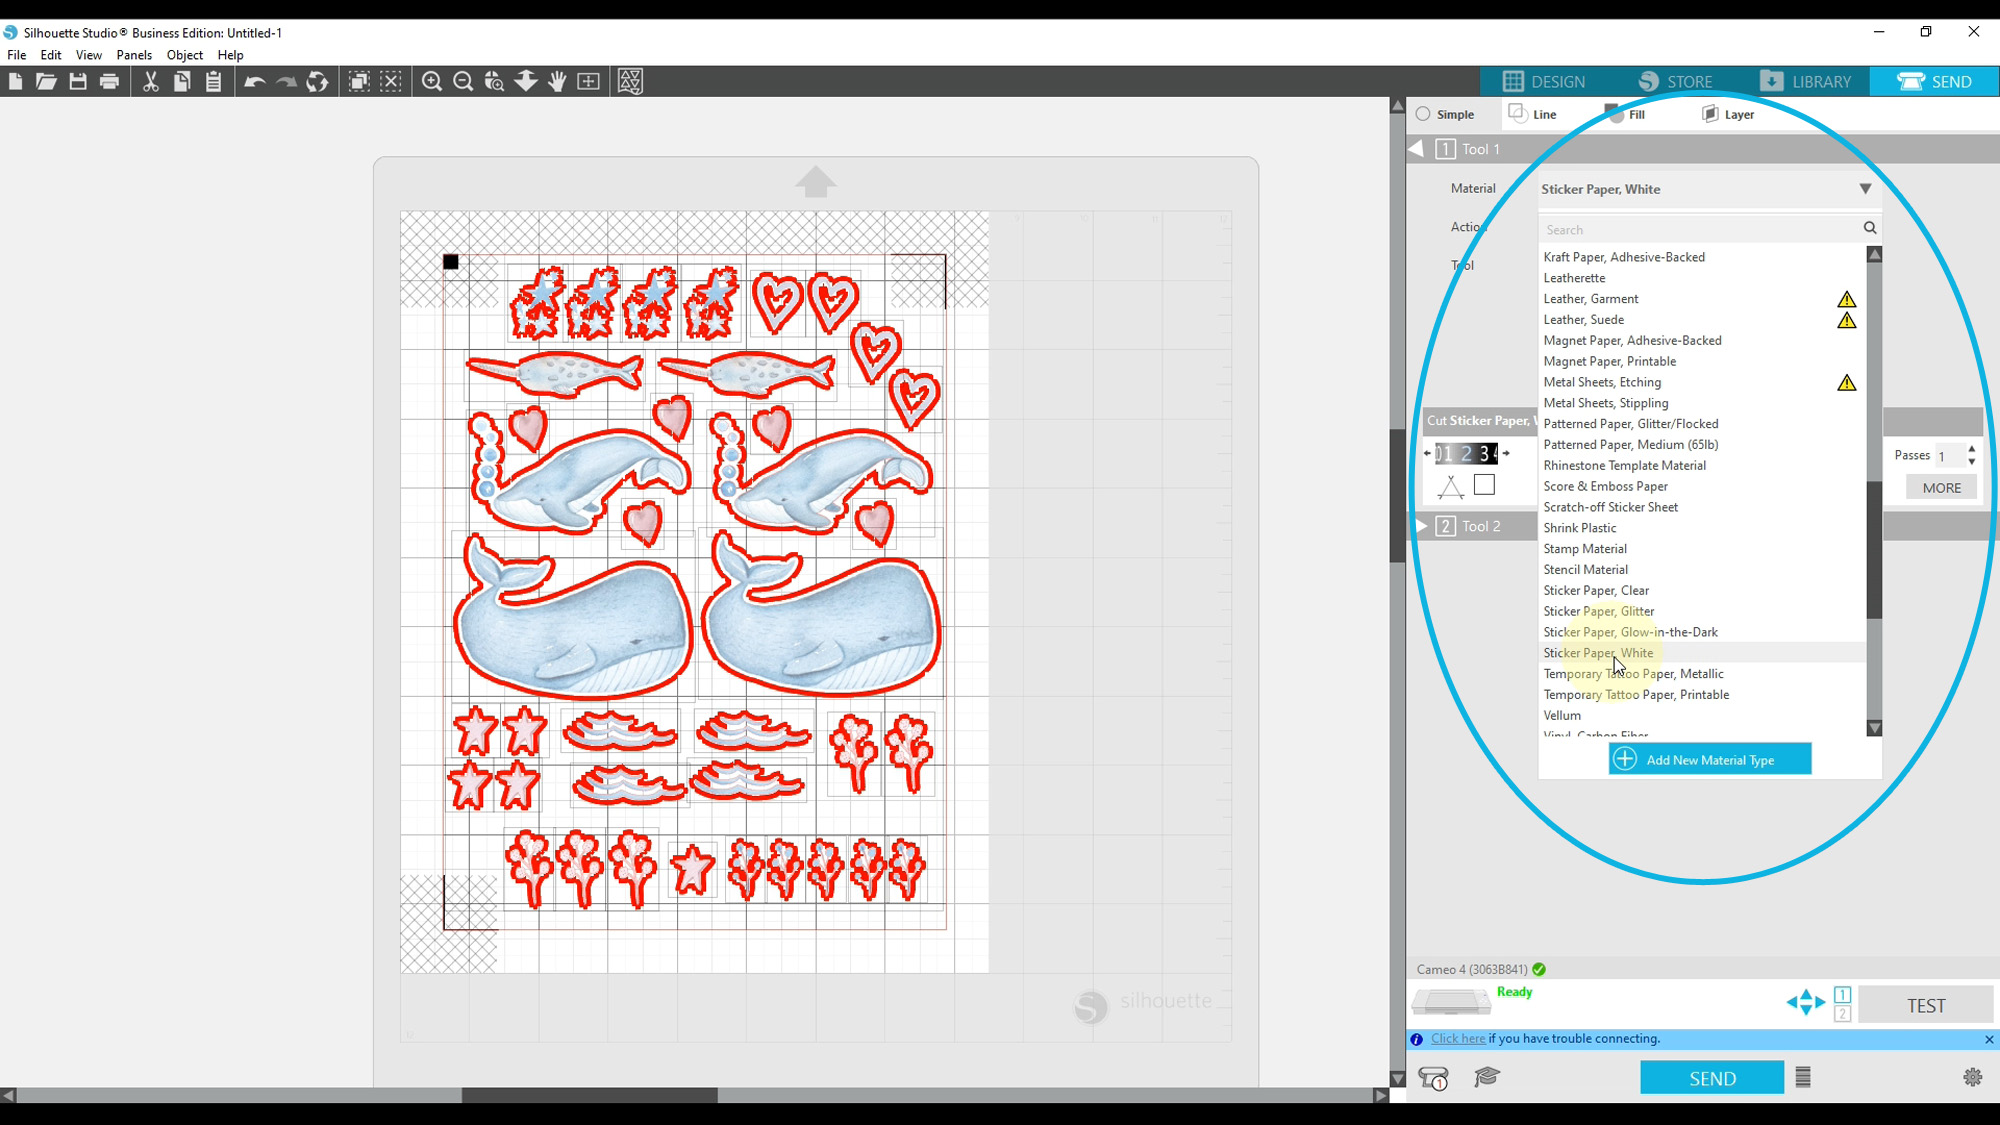This screenshot has height=1125, width=2000.
Task: Fit page to window icon
Action: click(x=589, y=82)
